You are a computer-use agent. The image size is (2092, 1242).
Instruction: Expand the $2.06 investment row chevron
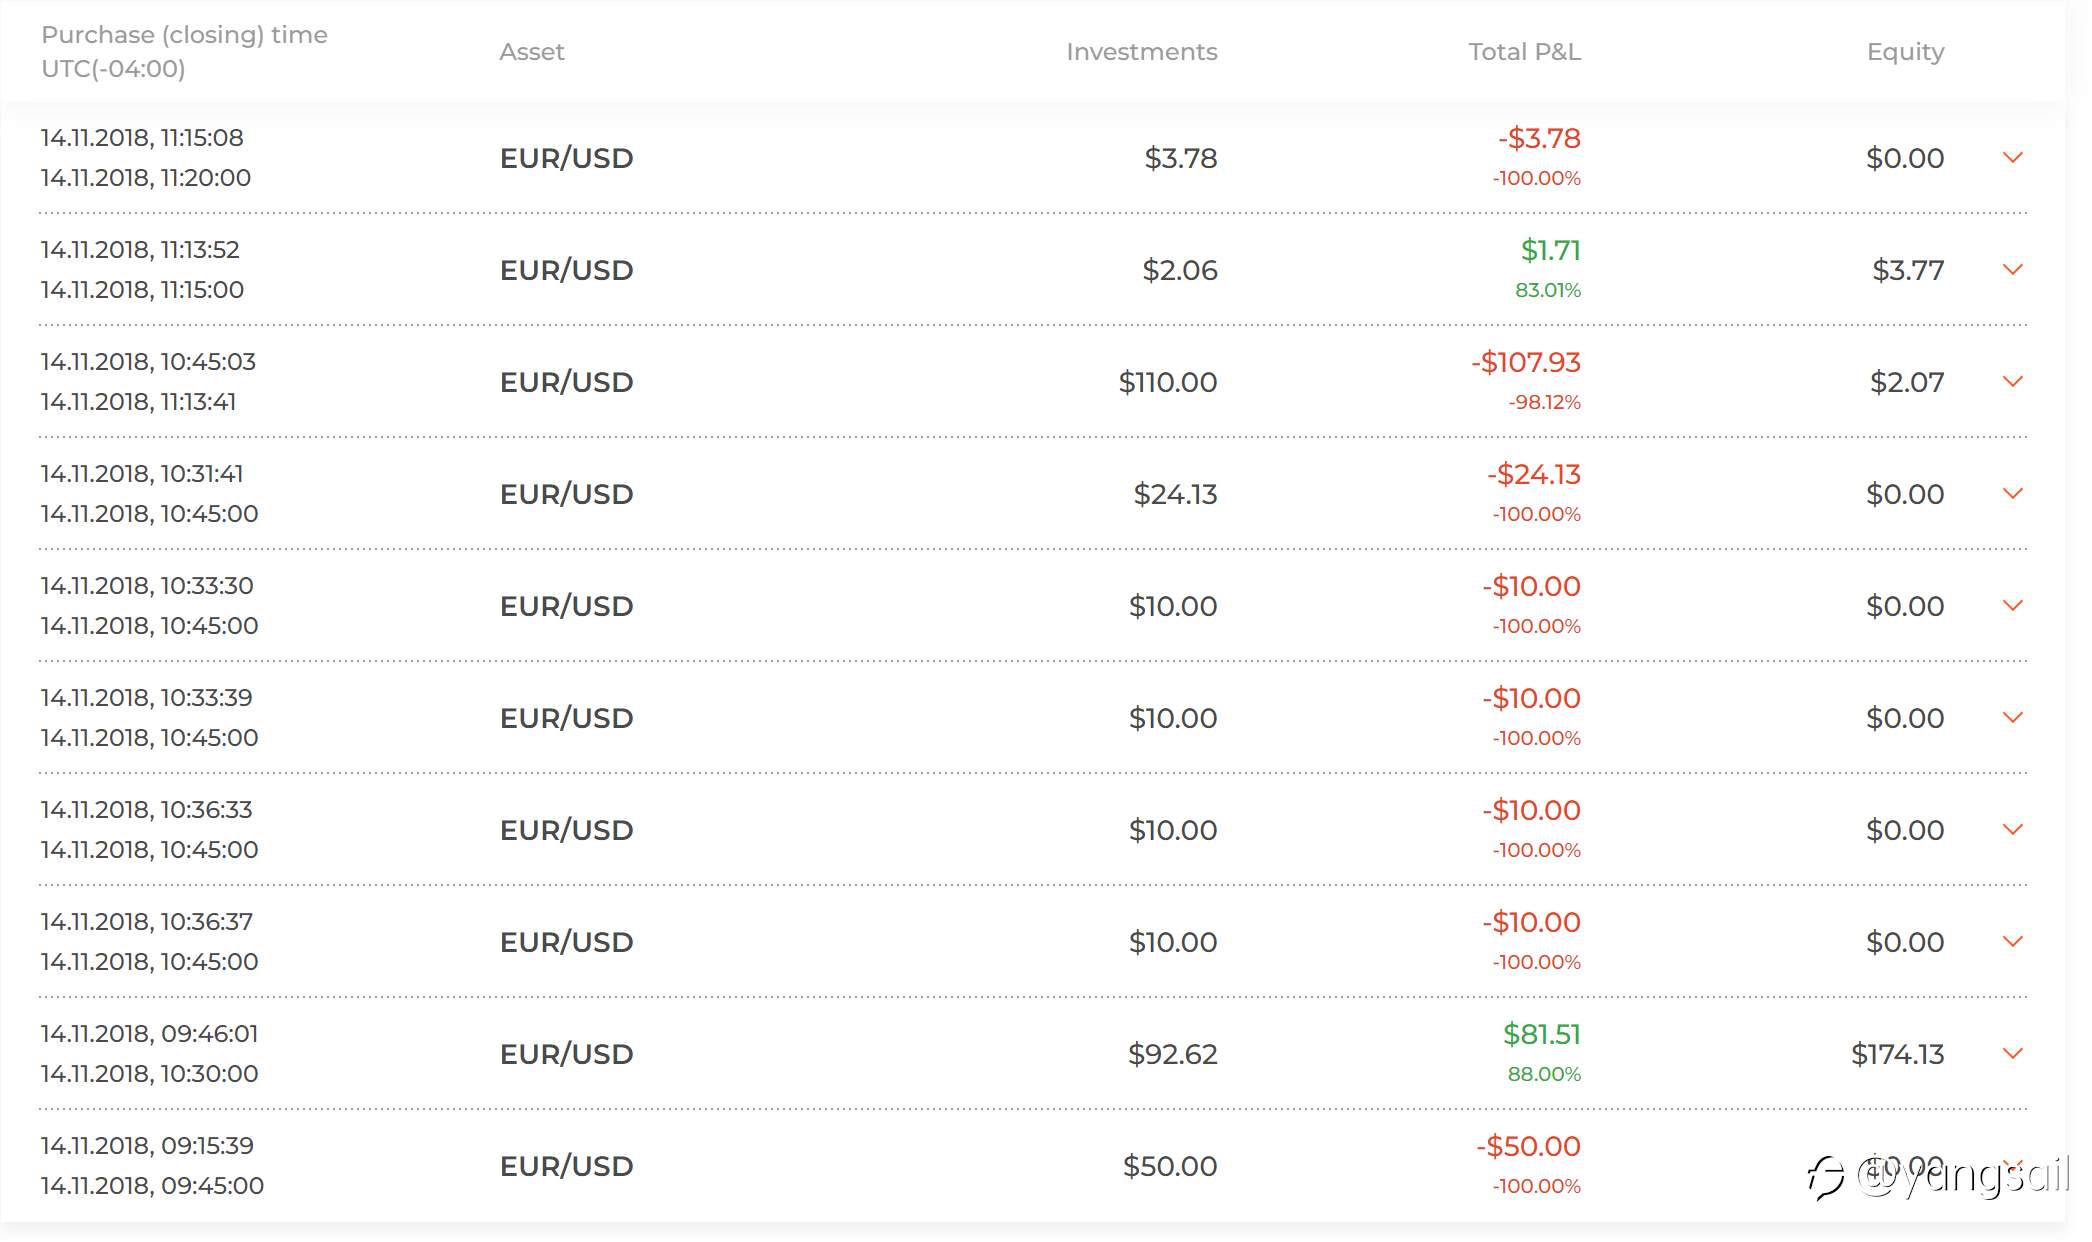(x=2013, y=270)
